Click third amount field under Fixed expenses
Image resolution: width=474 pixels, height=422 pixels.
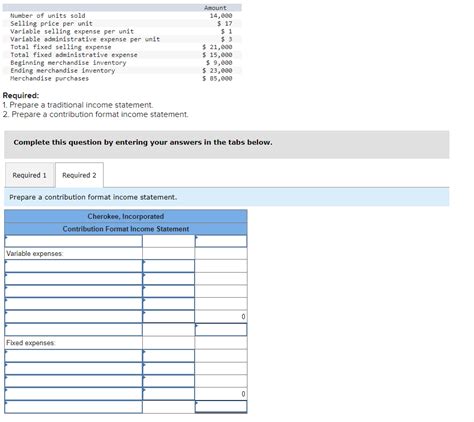(x=169, y=381)
